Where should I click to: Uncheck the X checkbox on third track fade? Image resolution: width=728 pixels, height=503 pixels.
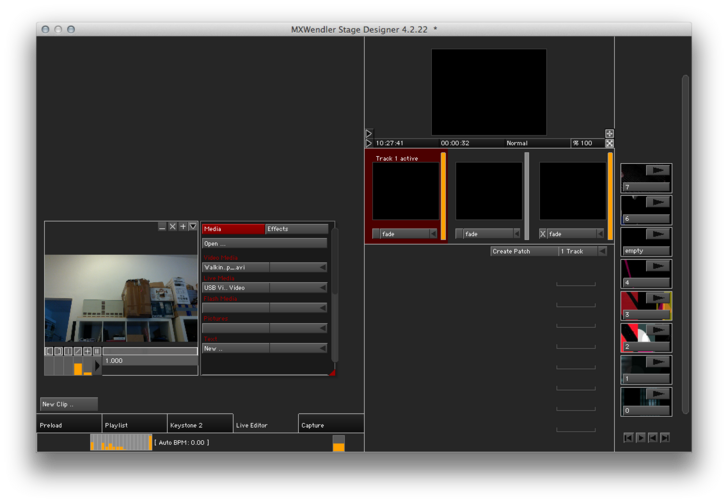[542, 234]
